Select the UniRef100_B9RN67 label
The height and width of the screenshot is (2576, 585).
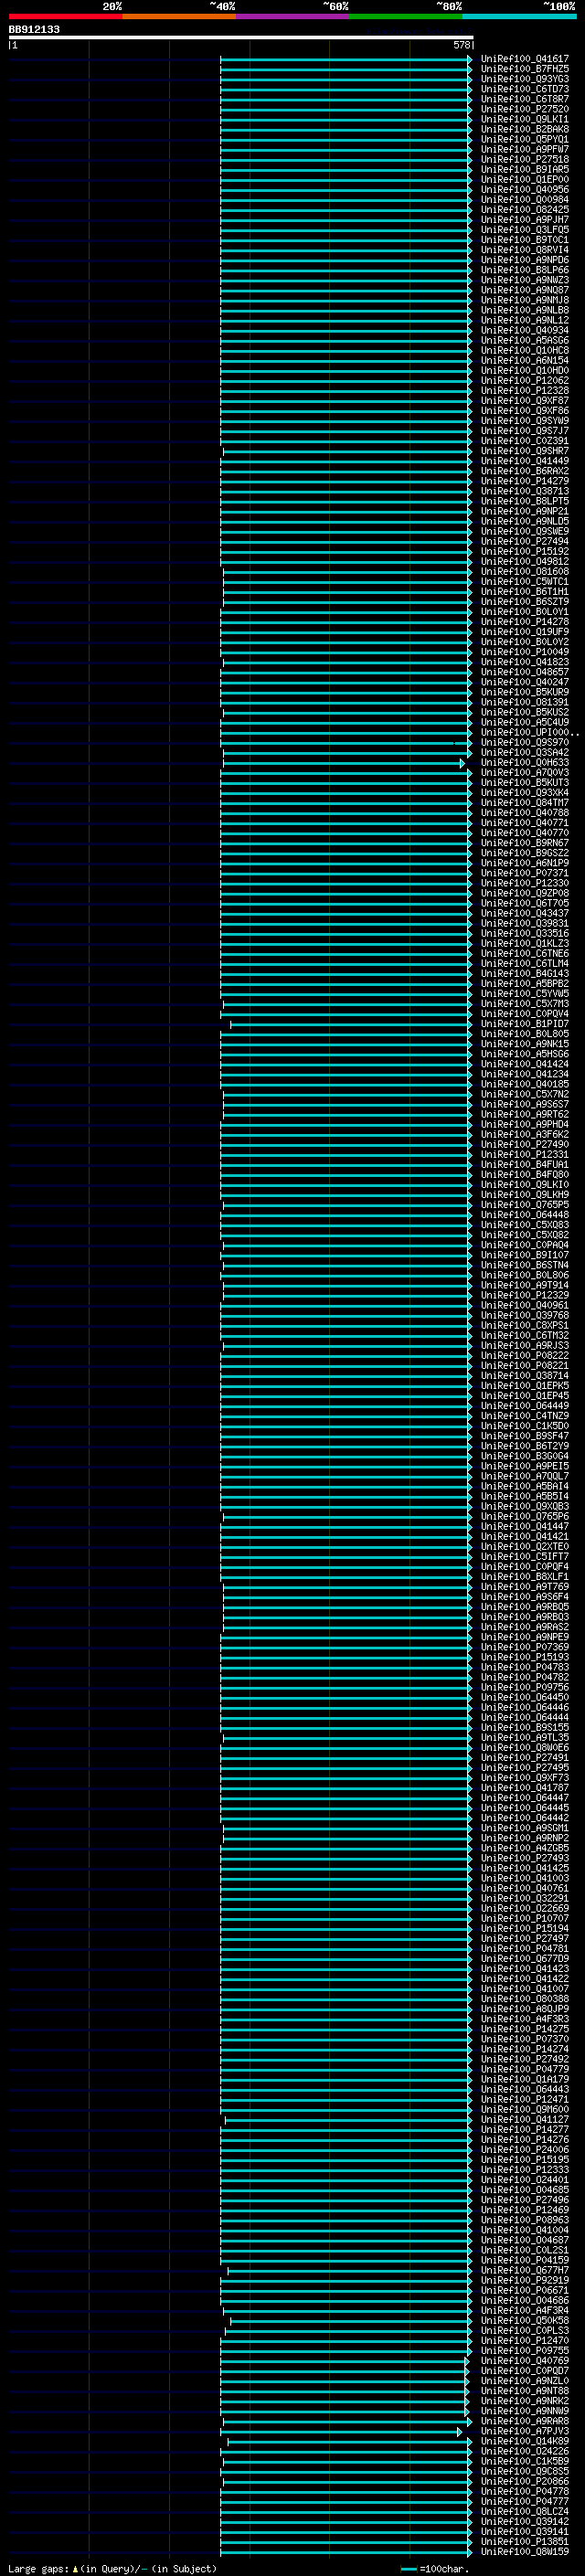525,843
